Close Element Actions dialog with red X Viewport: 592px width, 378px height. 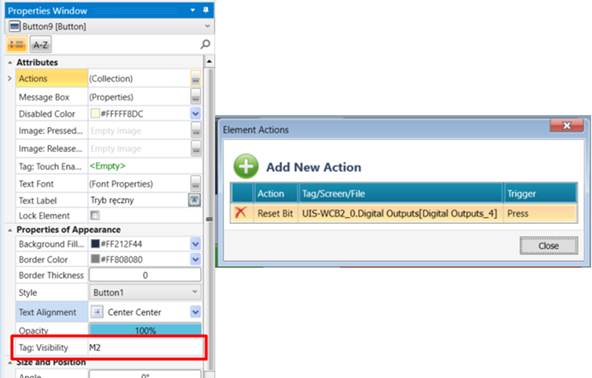pyautogui.click(x=567, y=125)
